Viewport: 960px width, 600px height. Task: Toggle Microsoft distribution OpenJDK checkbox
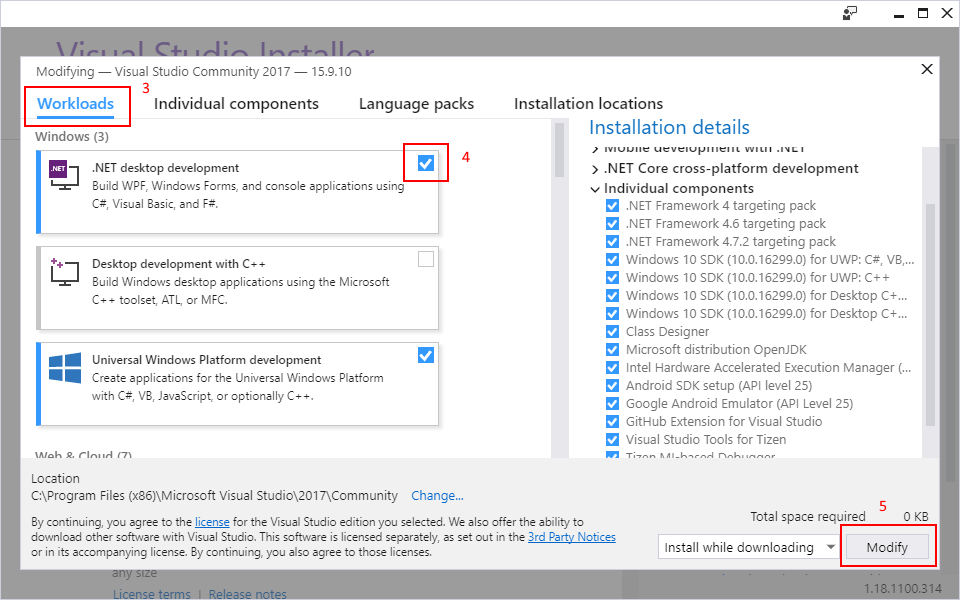pos(612,350)
